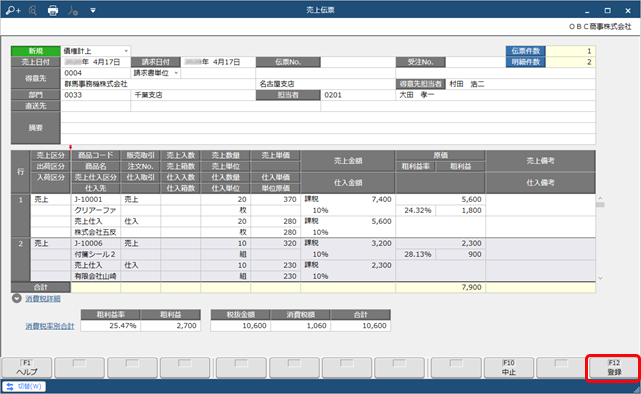
Task: Click the gross profit cell 900
Action: 461,254
